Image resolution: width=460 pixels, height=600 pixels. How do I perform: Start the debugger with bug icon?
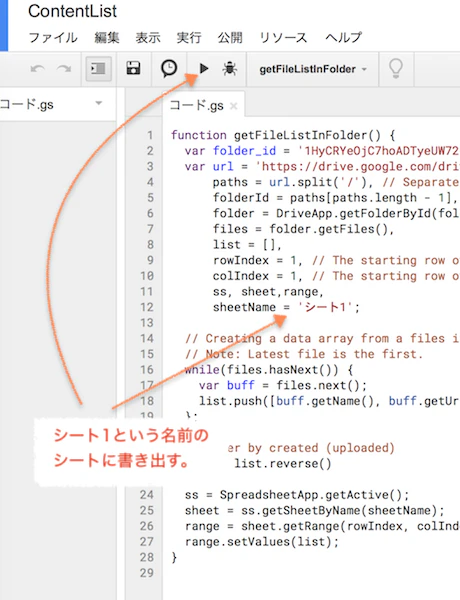(230, 69)
